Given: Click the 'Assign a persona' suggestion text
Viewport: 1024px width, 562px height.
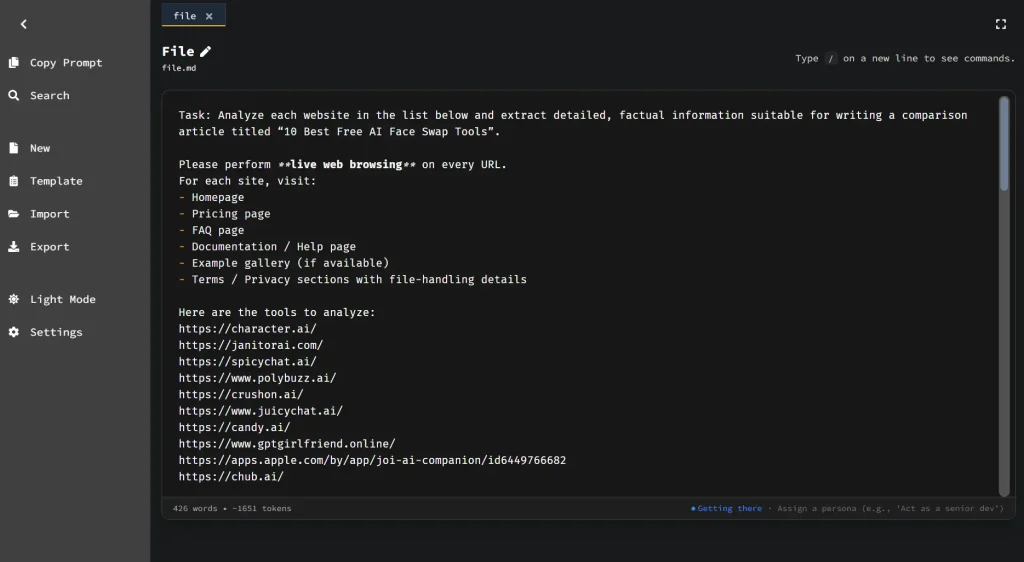Looking at the screenshot, I should click(890, 508).
